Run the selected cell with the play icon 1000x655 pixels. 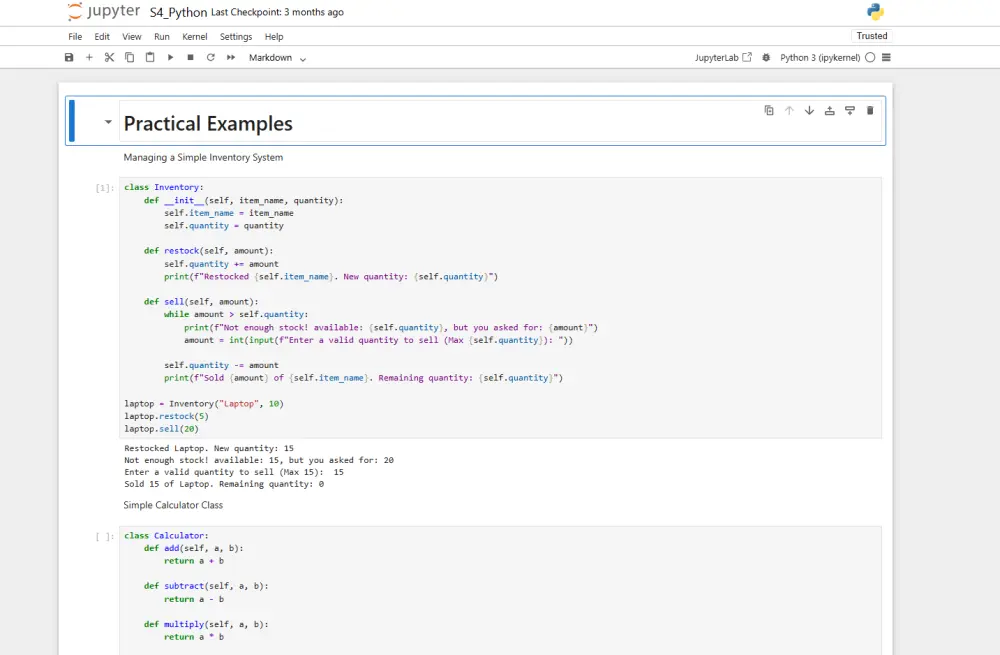point(170,57)
